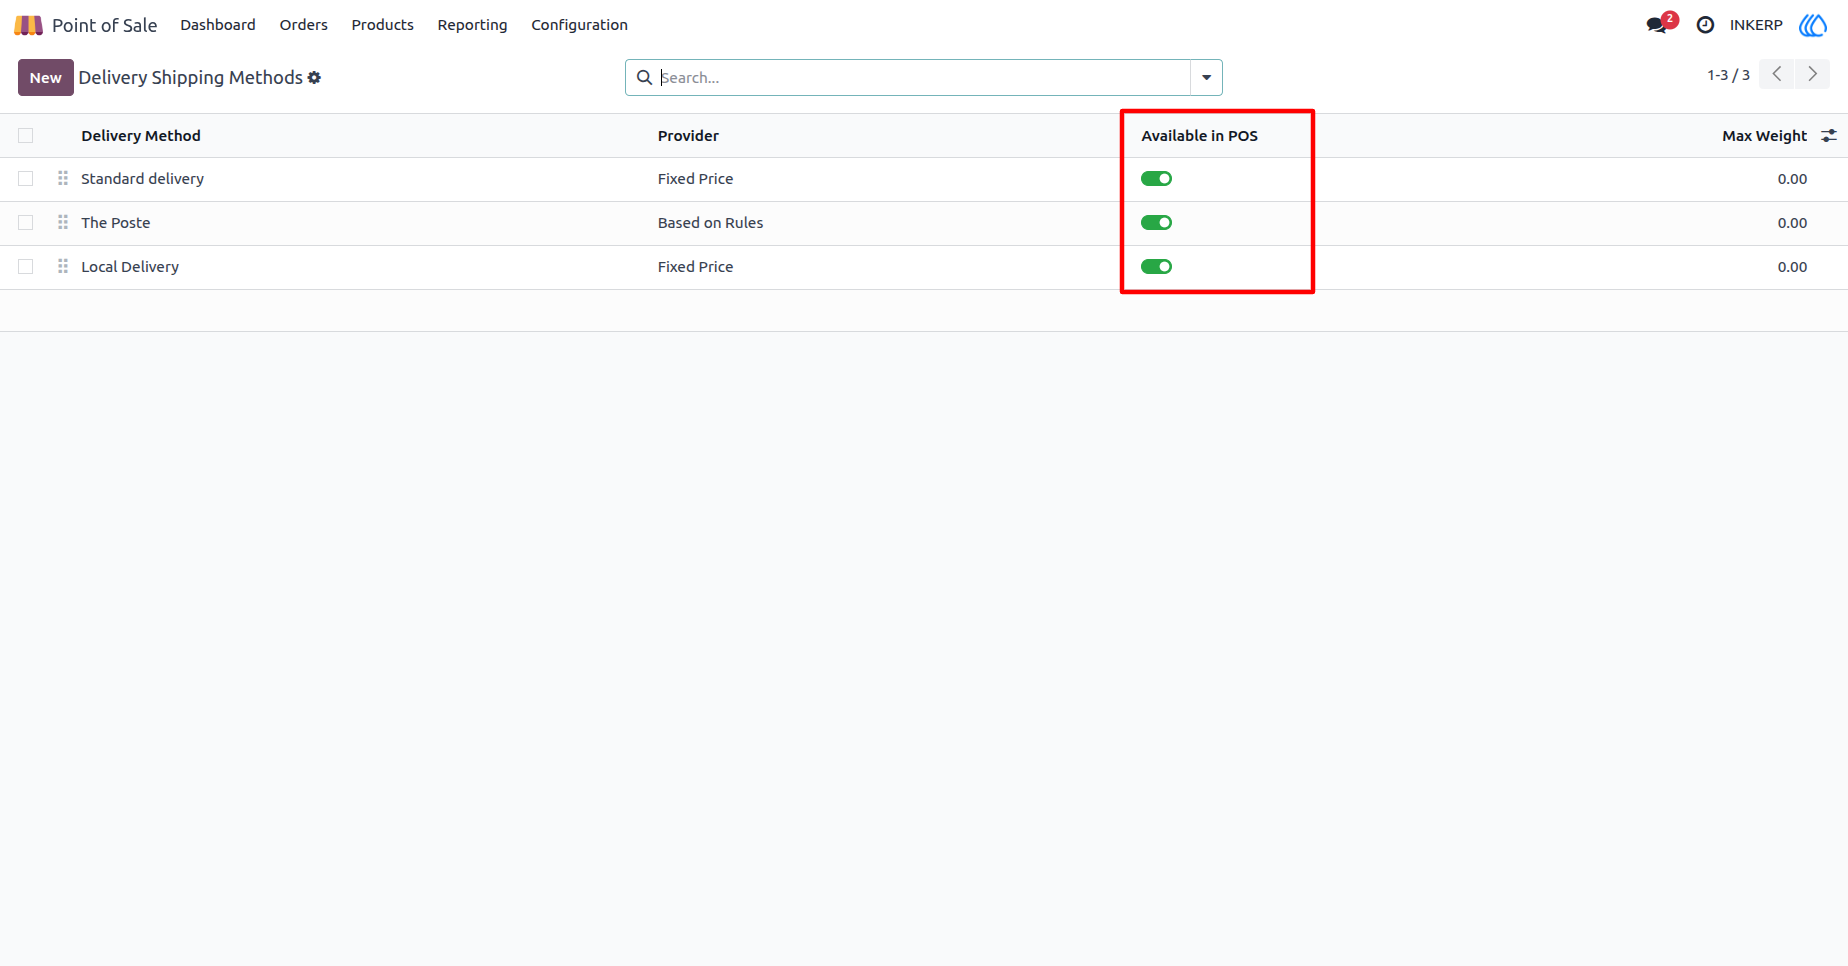Open the Configuration menu
The width and height of the screenshot is (1848, 966).
pyautogui.click(x=580, y=25)
